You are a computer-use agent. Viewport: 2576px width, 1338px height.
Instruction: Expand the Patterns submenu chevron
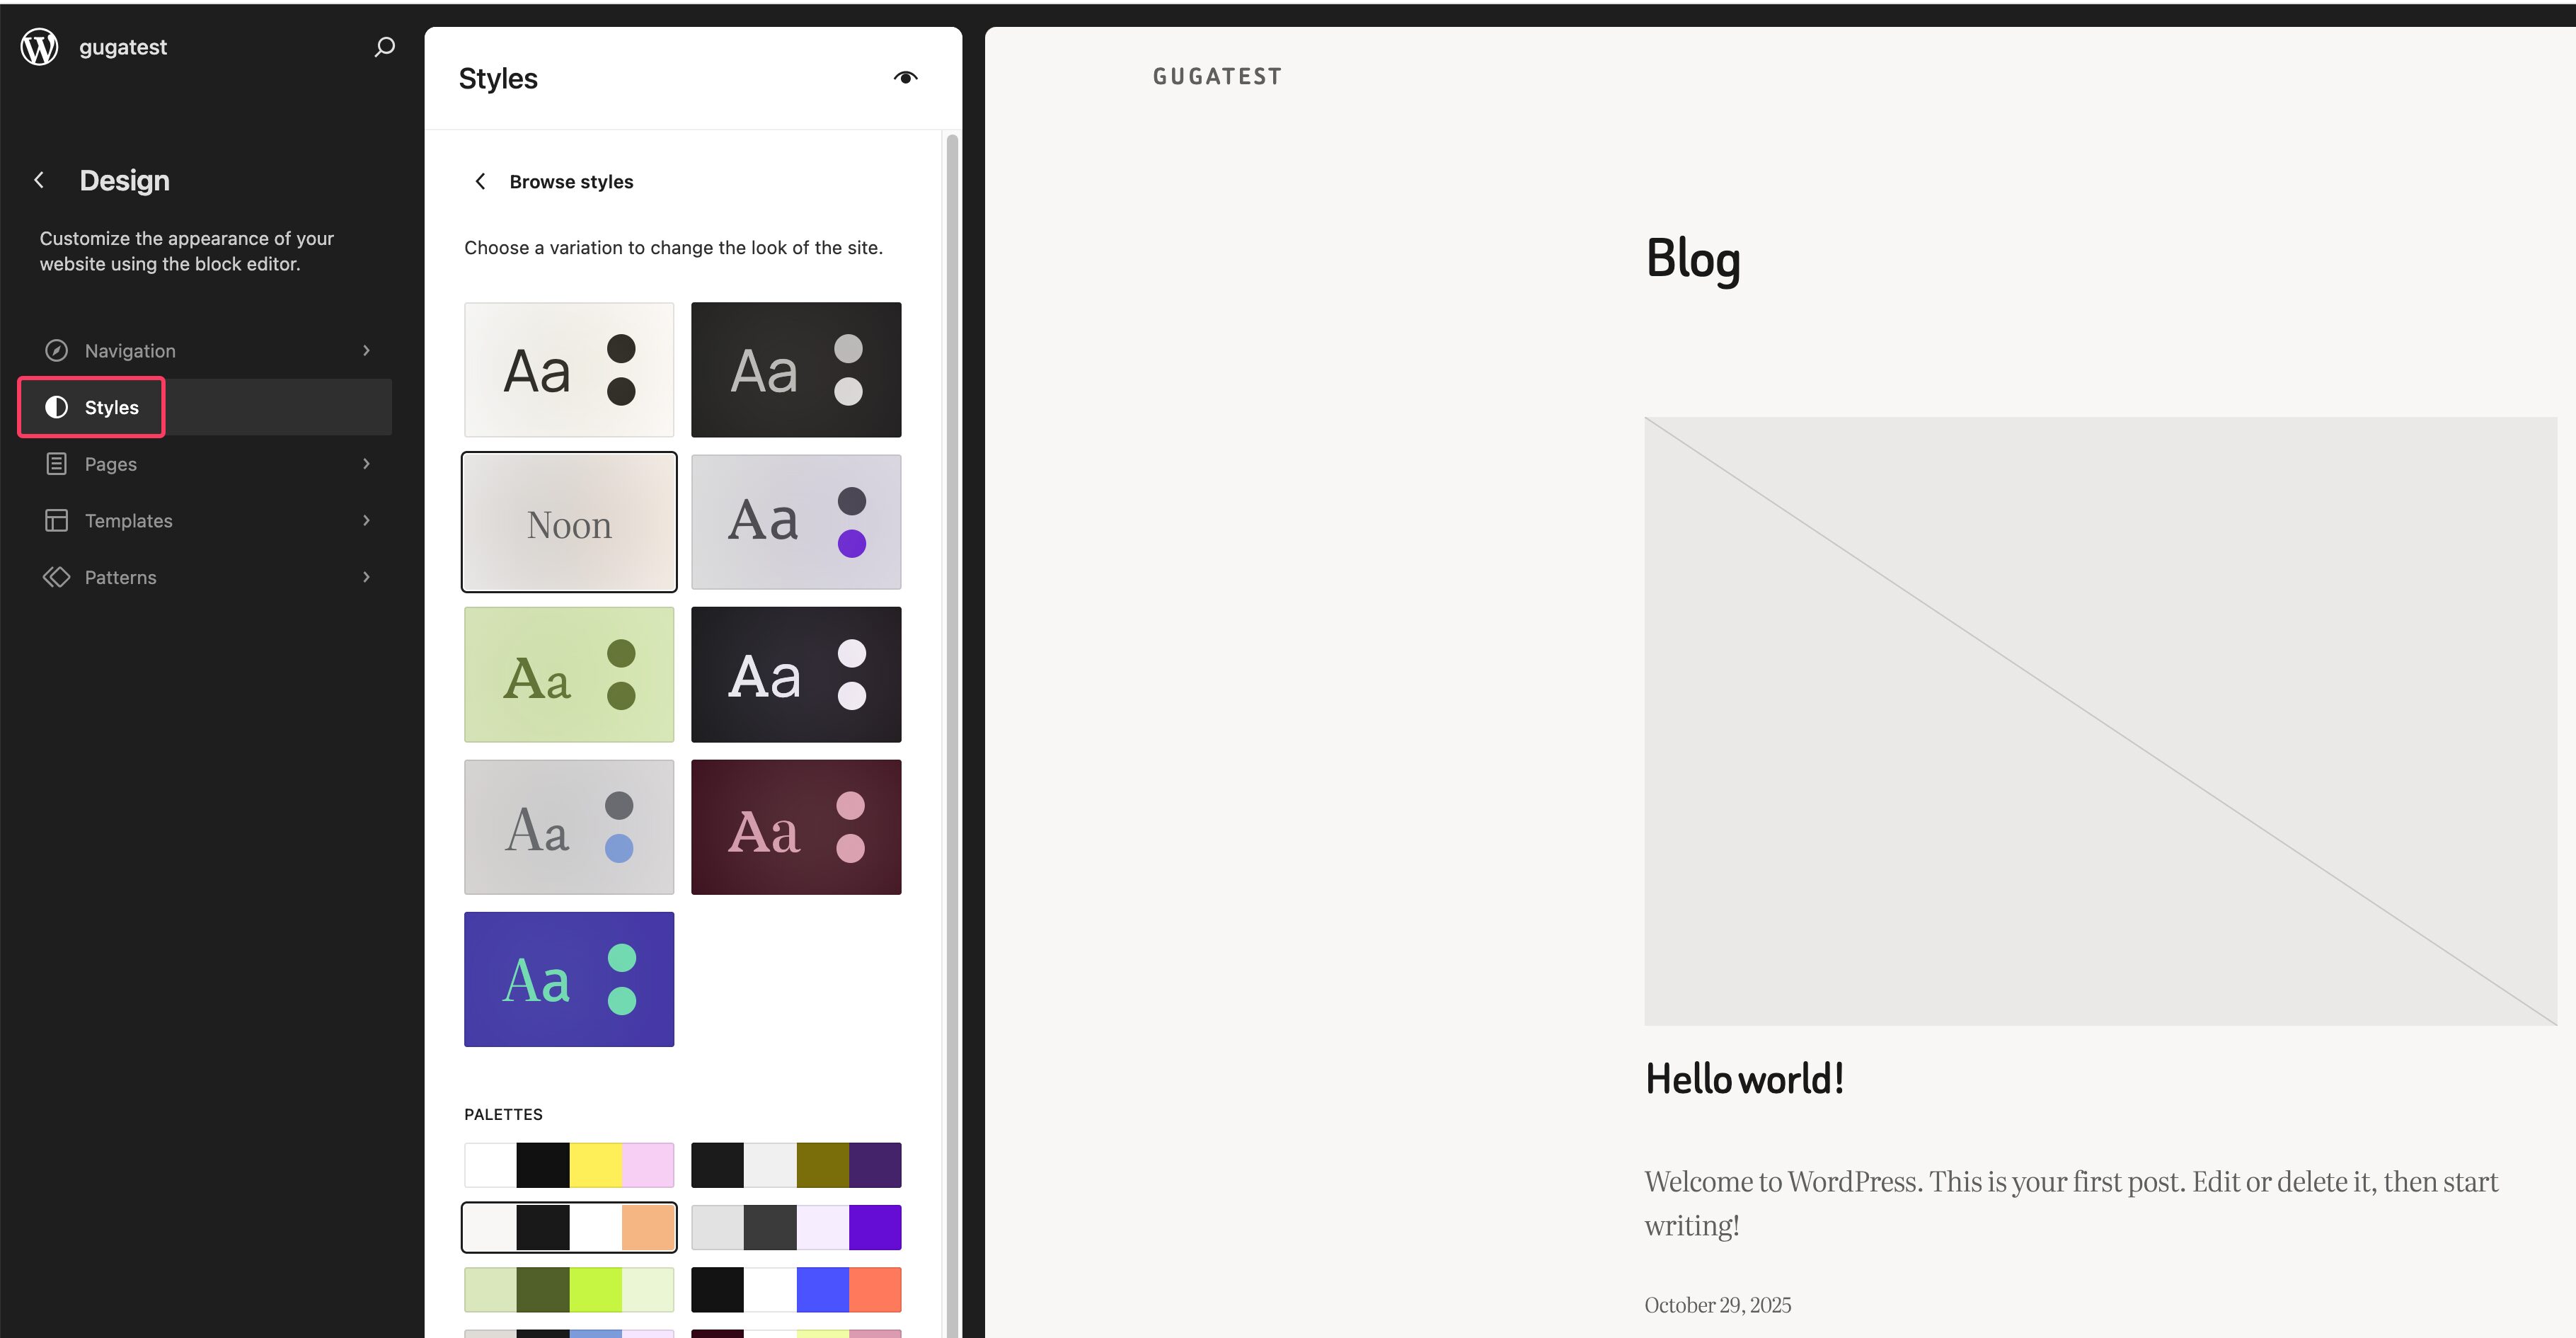(367, 577)
